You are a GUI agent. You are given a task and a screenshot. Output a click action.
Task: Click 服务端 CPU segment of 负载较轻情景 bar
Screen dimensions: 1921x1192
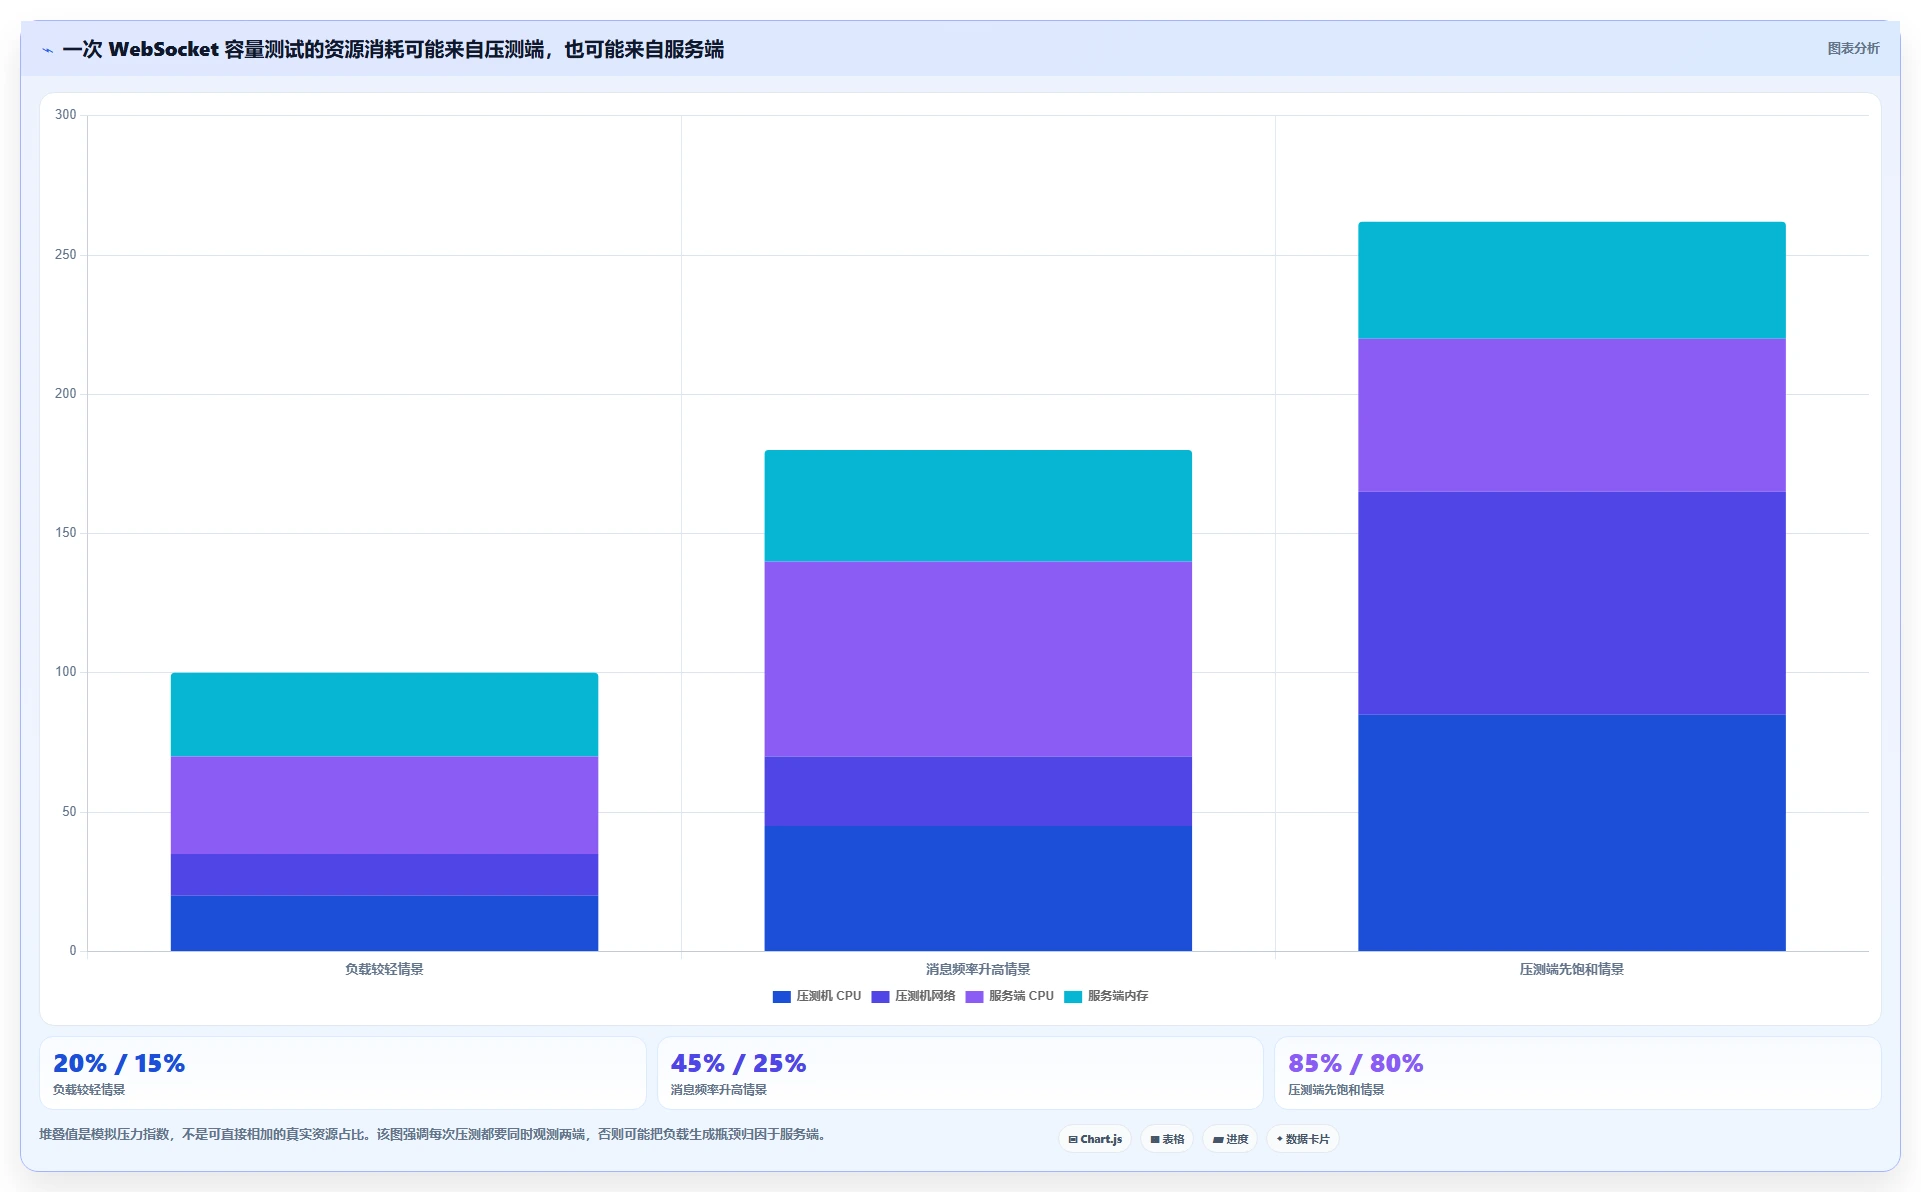(x=384, y=805)
